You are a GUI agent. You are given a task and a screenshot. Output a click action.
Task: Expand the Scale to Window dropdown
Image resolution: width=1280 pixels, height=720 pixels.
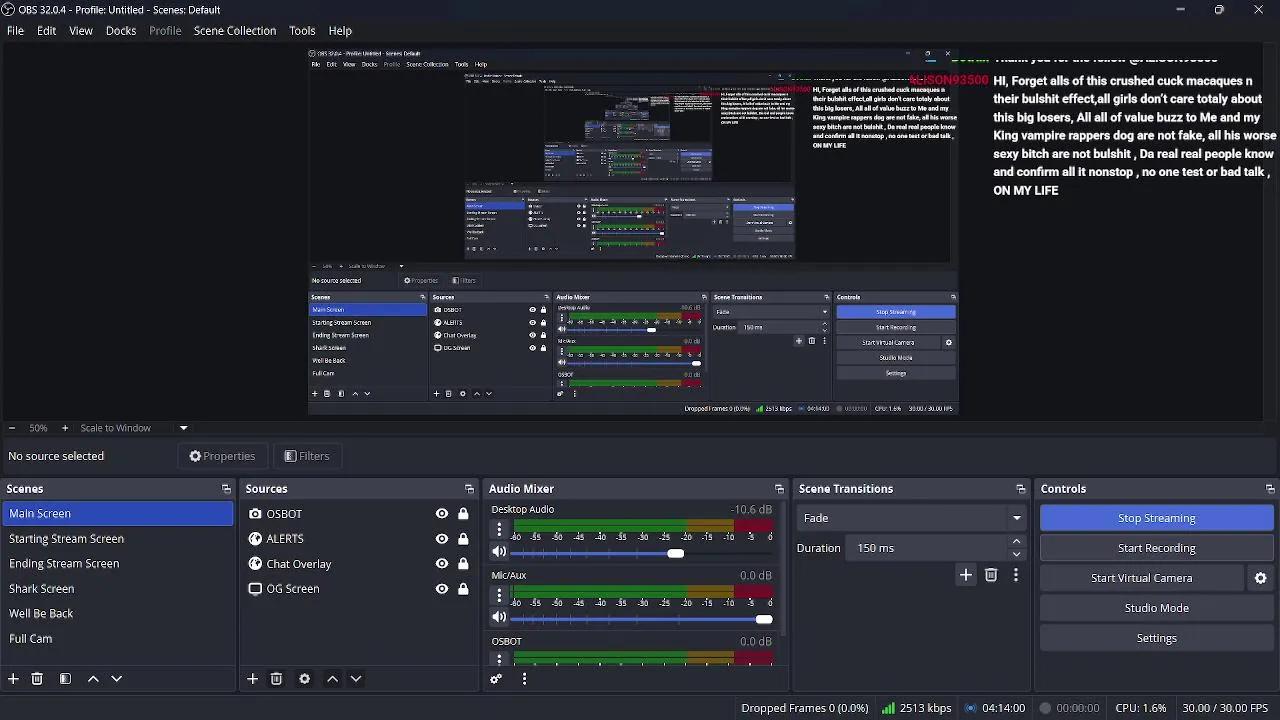tap(183, 428)
